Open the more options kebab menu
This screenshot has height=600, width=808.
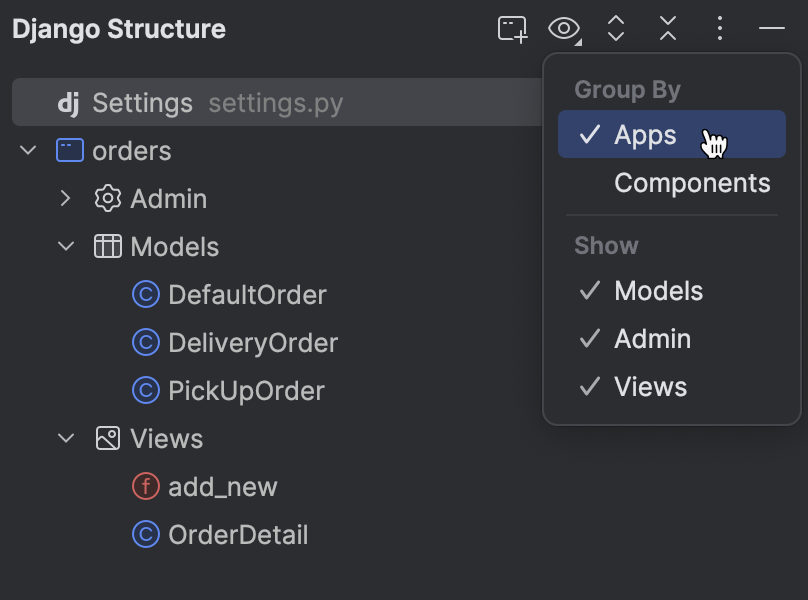[x=719, y=29]
